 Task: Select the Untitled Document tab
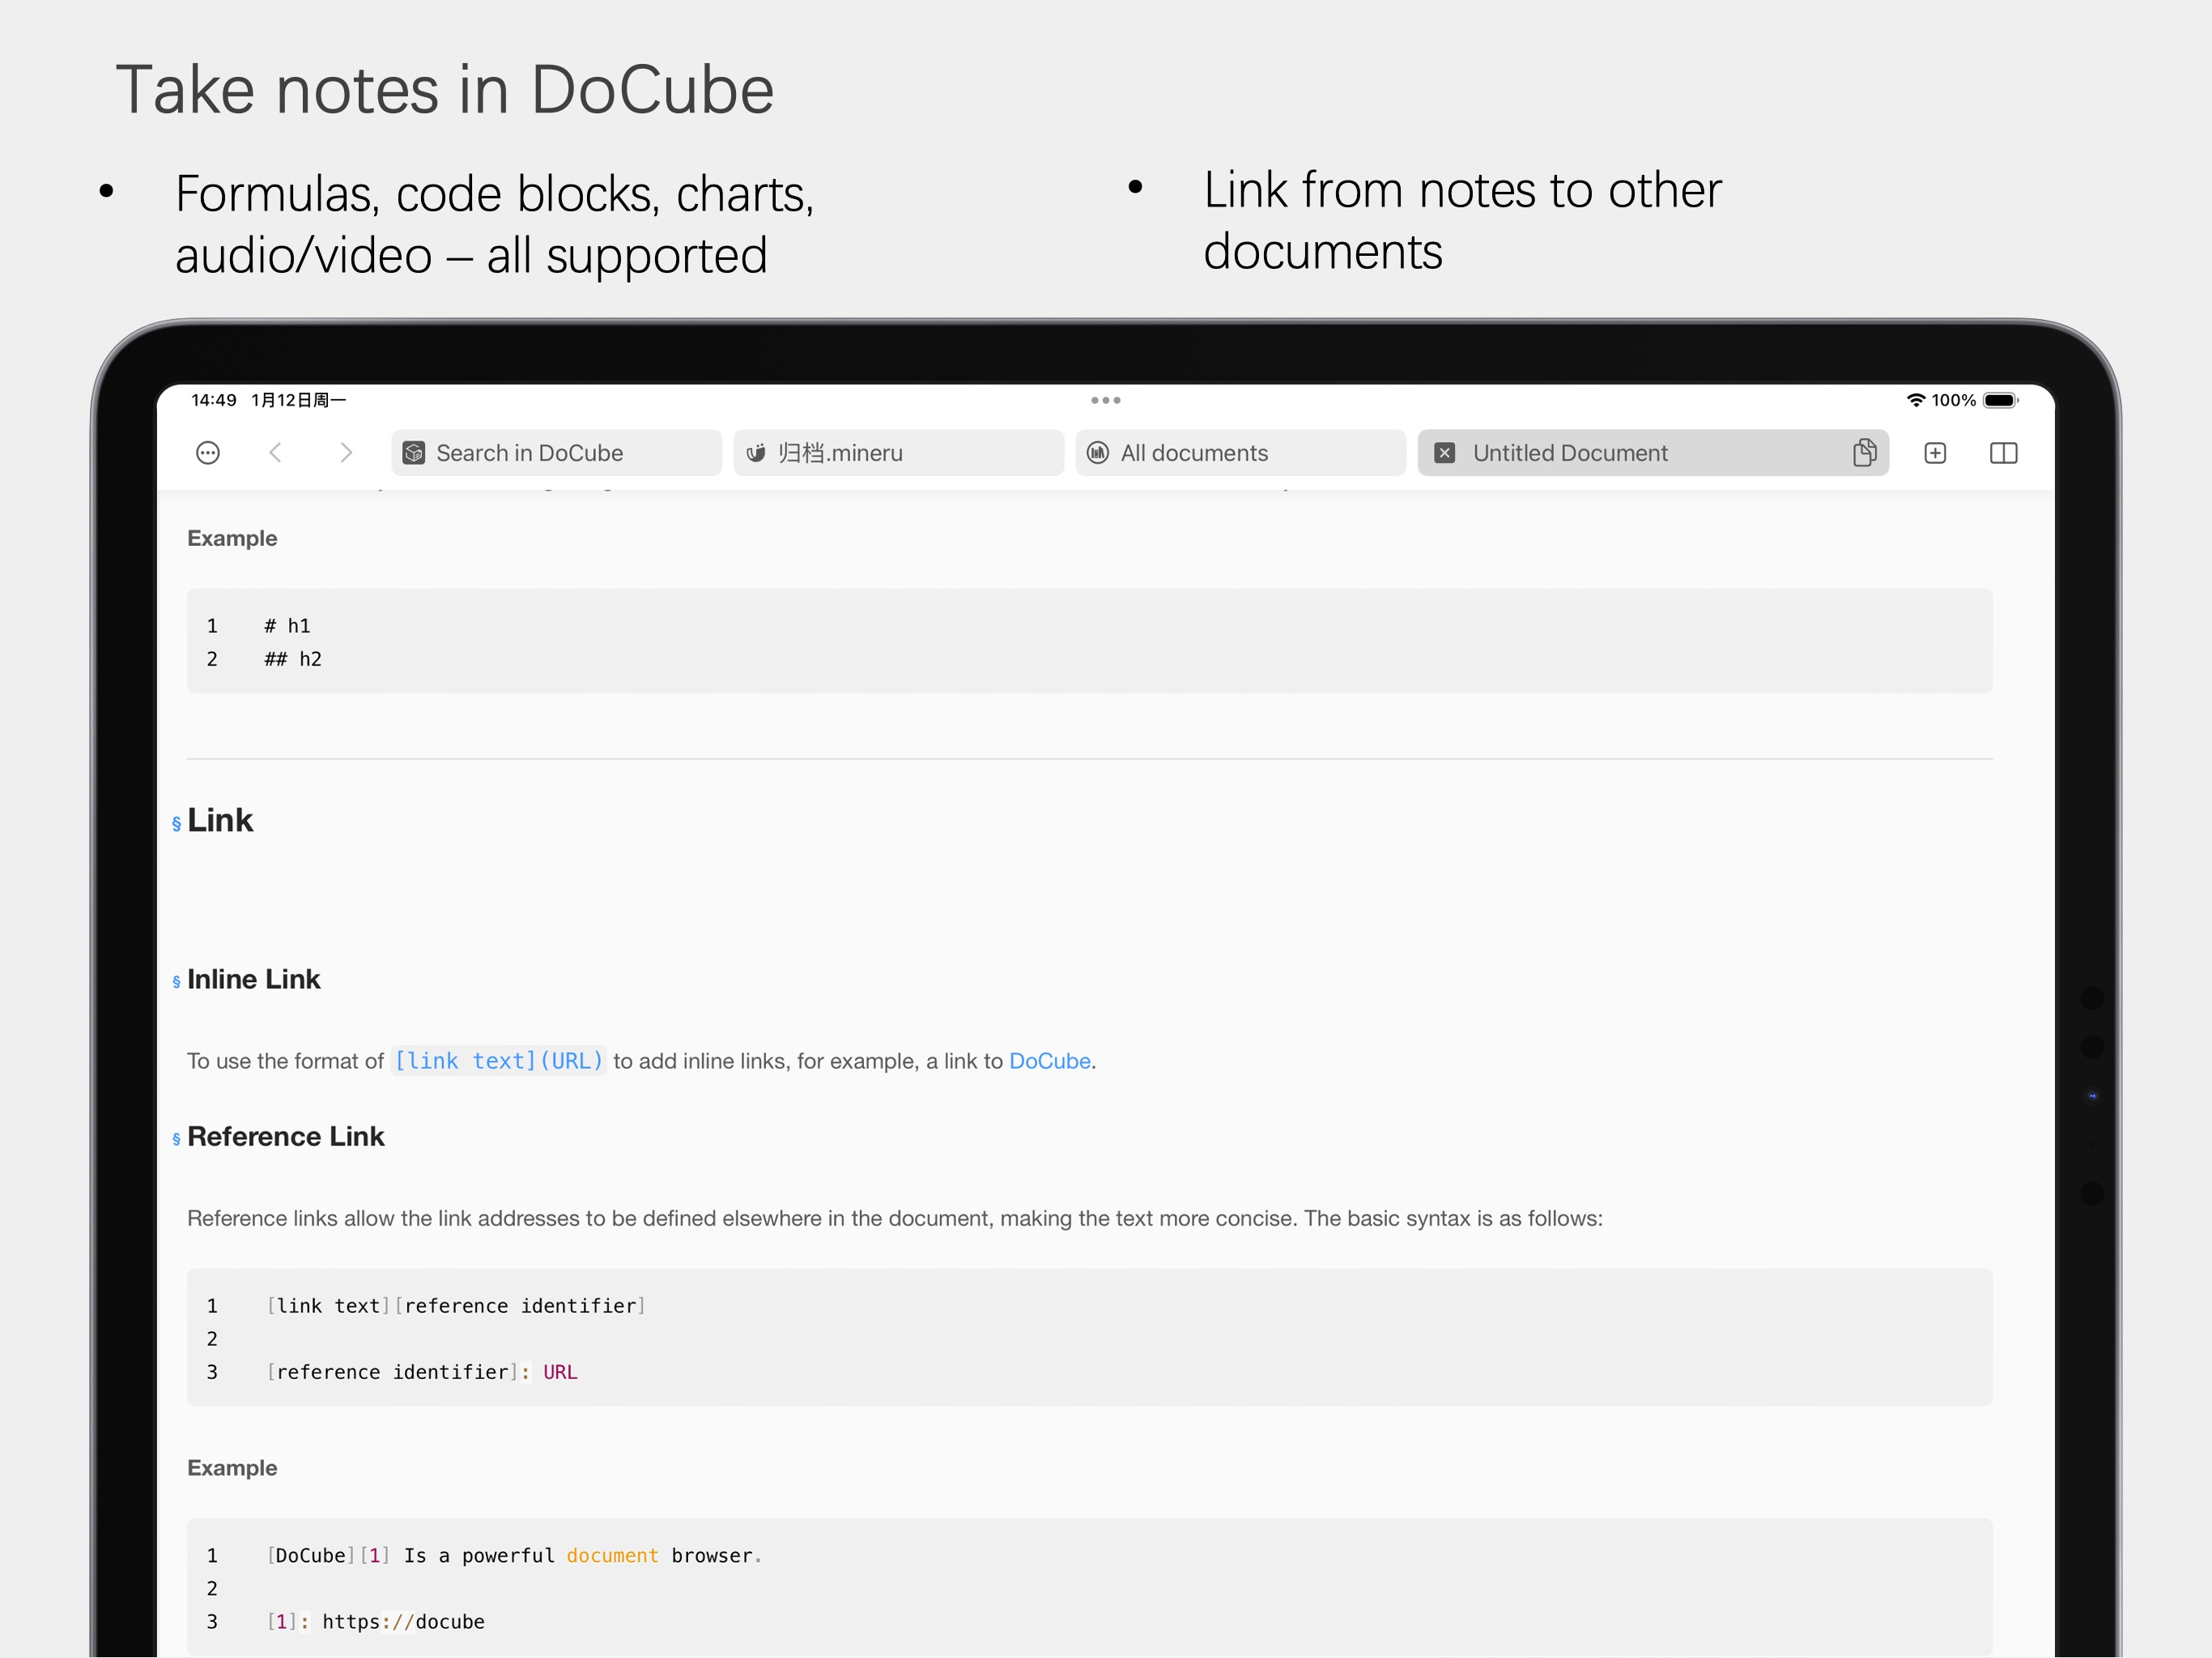point(1653,453)
